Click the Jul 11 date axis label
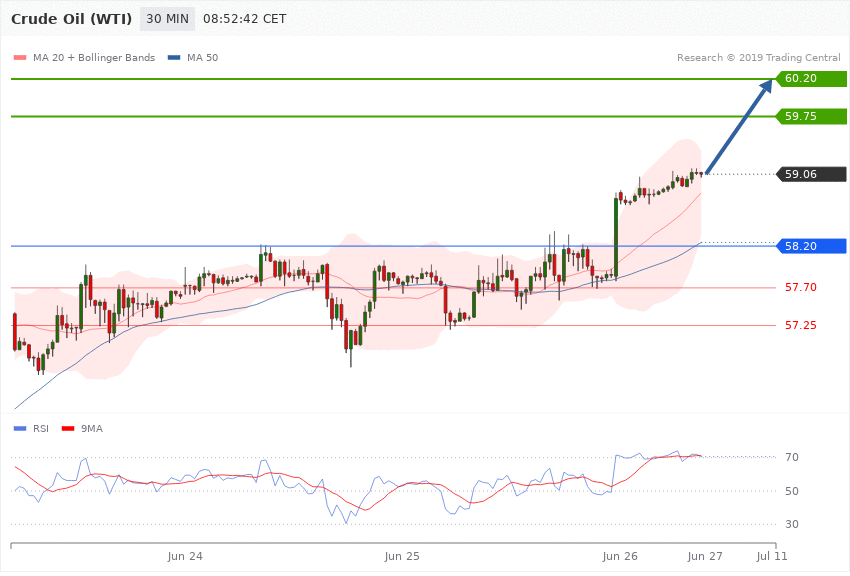The width and height of the screenshot is (850, 576). pyautogui.click(x=772, y=556)
